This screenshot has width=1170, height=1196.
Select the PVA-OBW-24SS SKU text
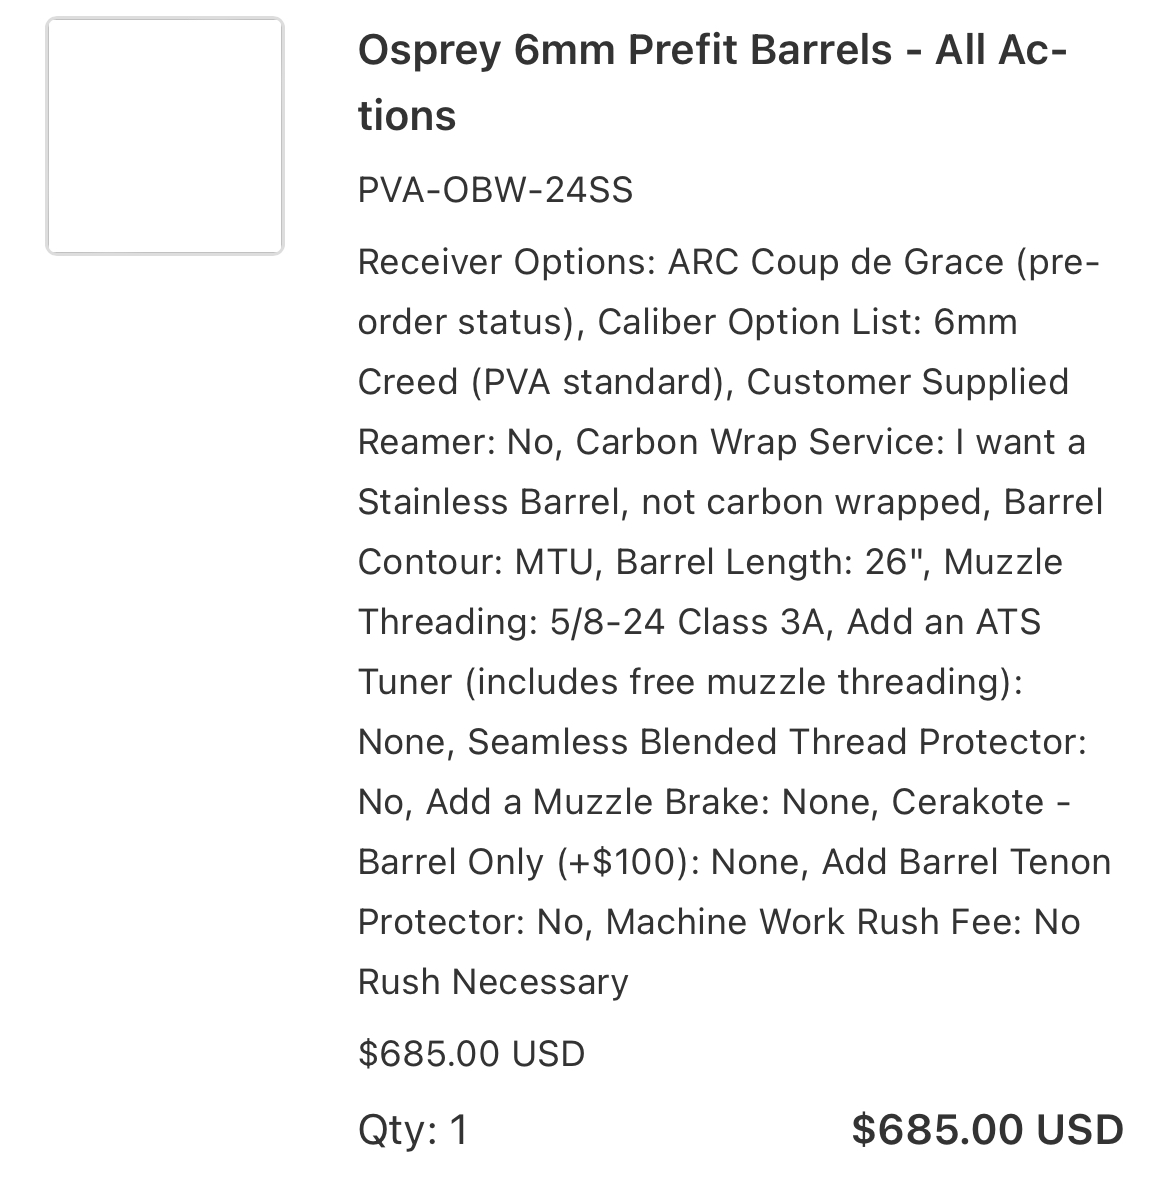click(x=495, y=189)
